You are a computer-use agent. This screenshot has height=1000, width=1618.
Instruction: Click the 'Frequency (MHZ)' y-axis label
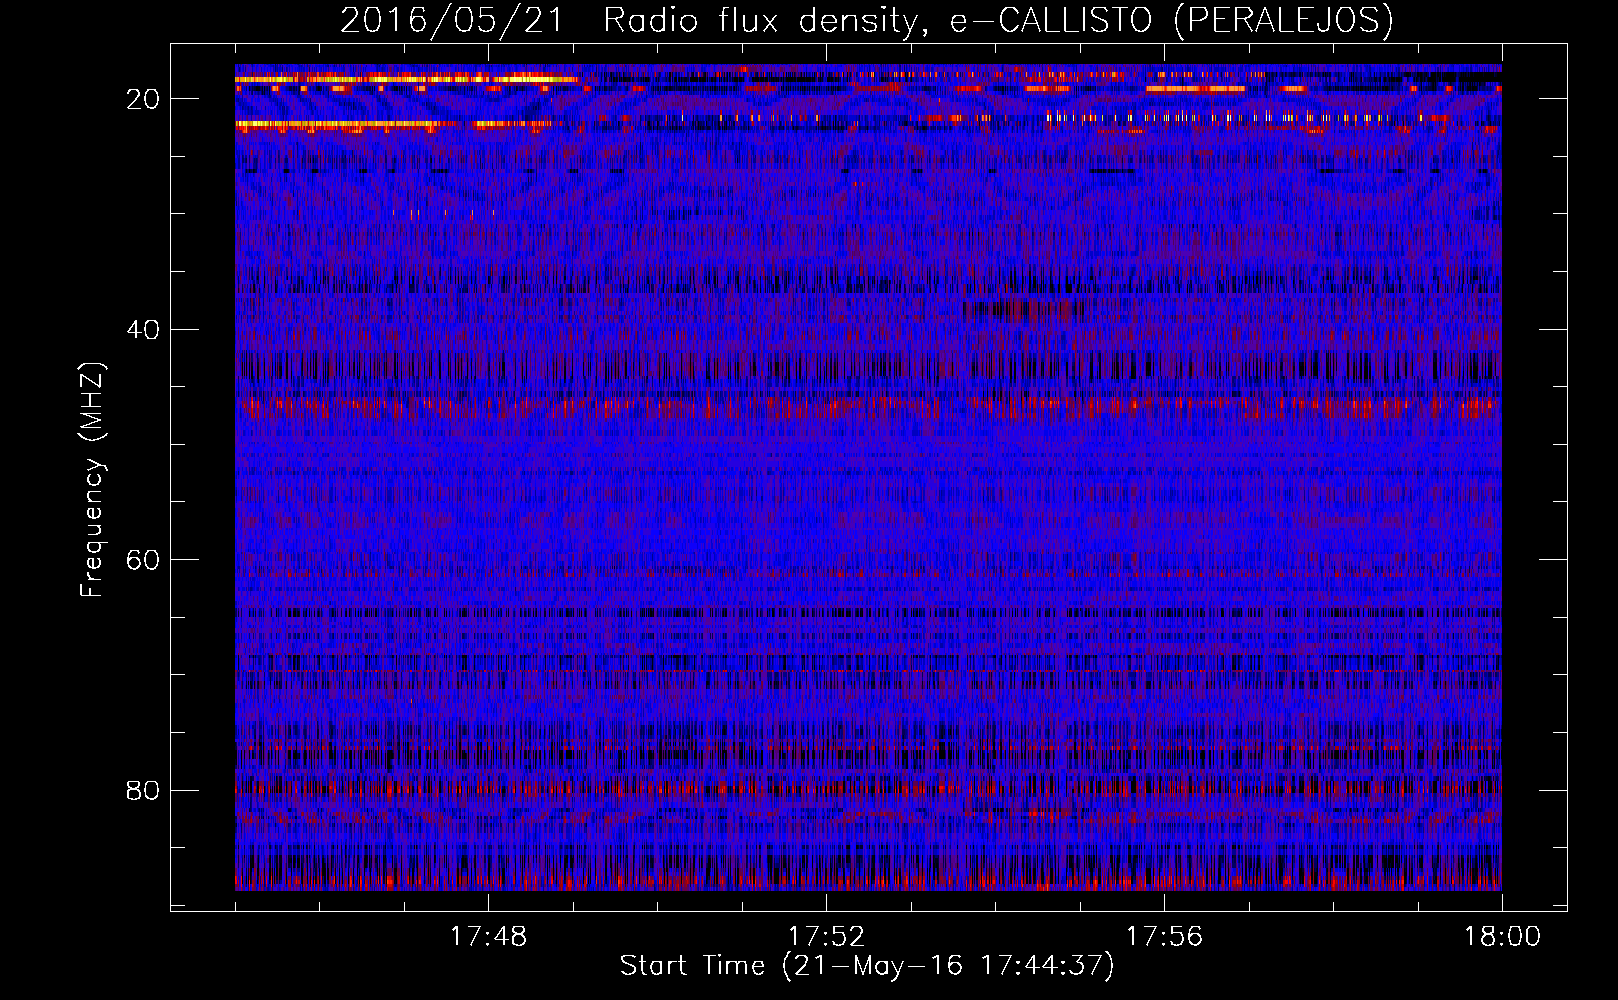coord(92,480)
